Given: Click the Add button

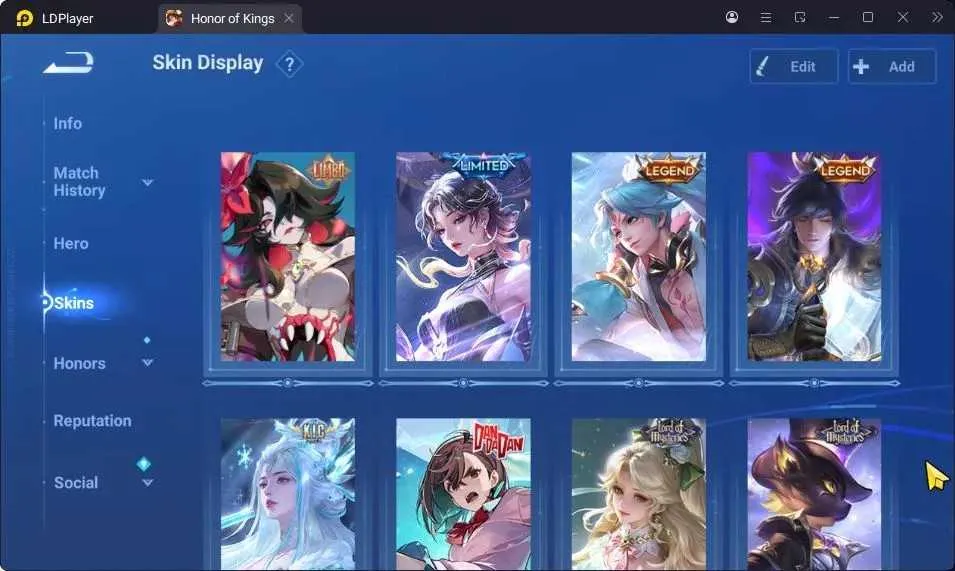Looking at the screenshot, I should point(892,66).
